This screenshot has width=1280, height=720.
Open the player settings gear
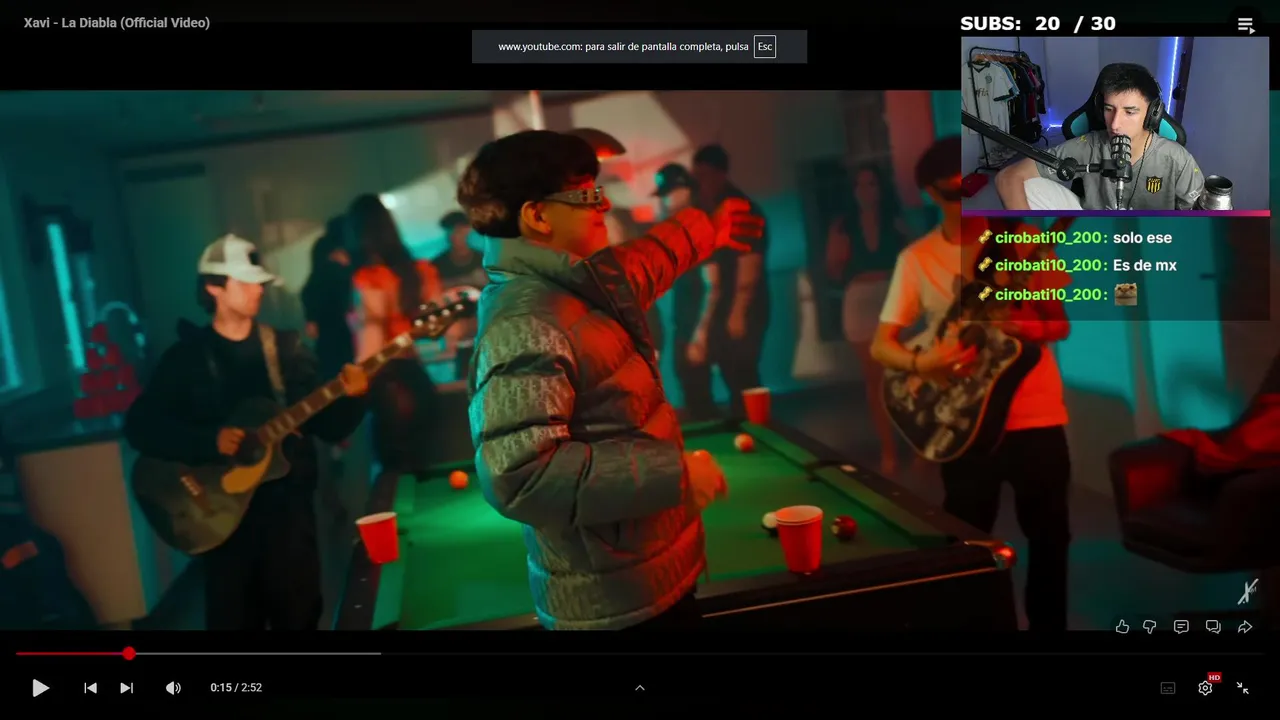pyautogui.click(x=1205, y=688)
